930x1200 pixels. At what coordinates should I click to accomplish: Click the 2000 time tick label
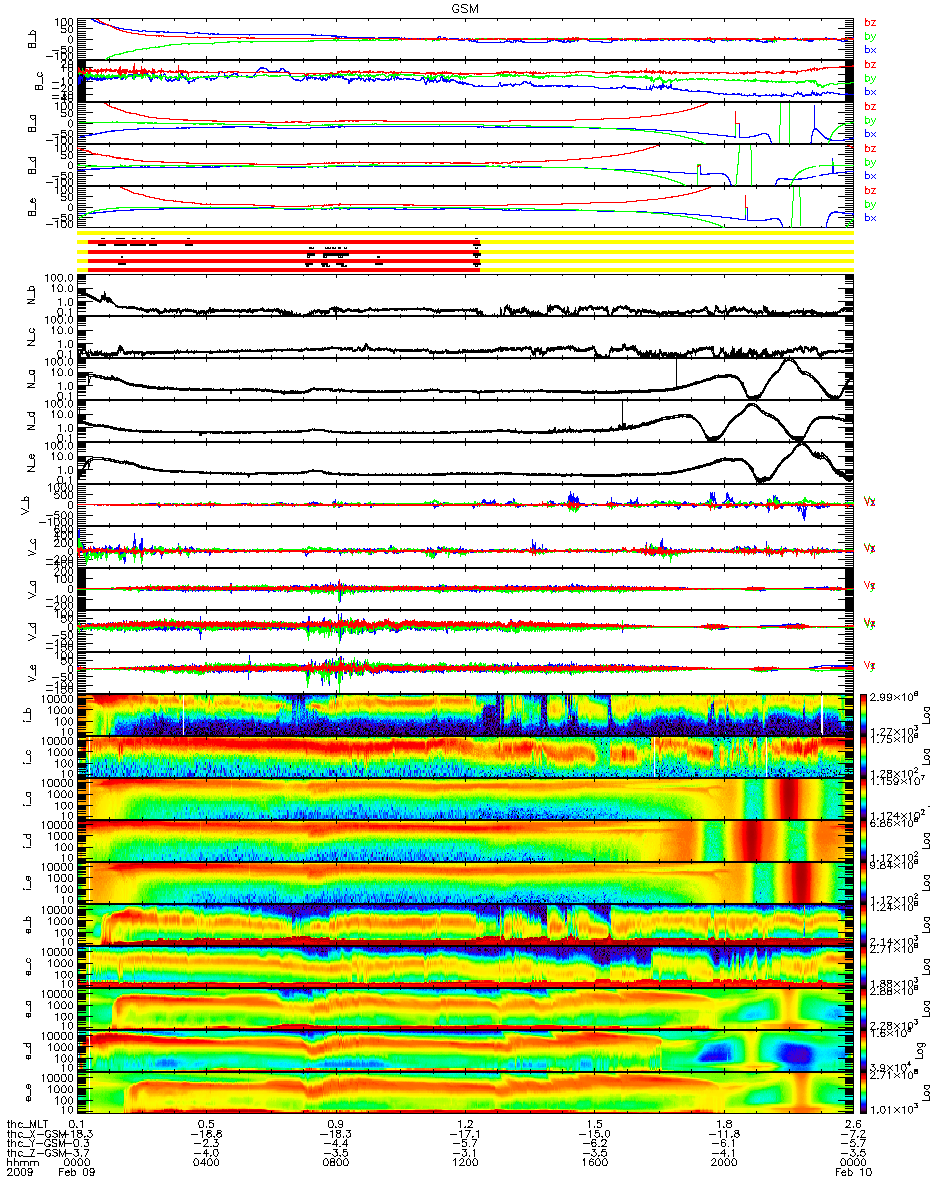click(723, 1164)
